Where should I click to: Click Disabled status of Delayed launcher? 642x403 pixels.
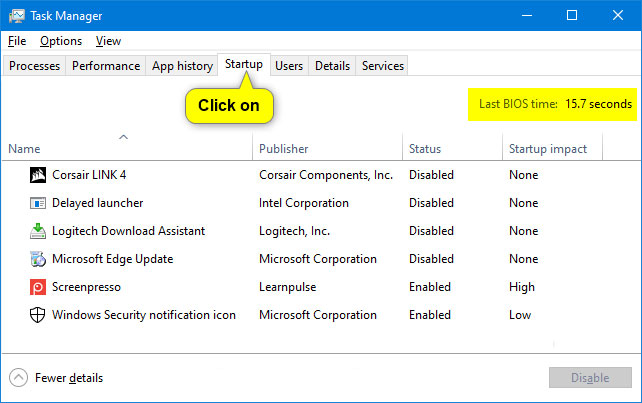(x=431, y=203)
